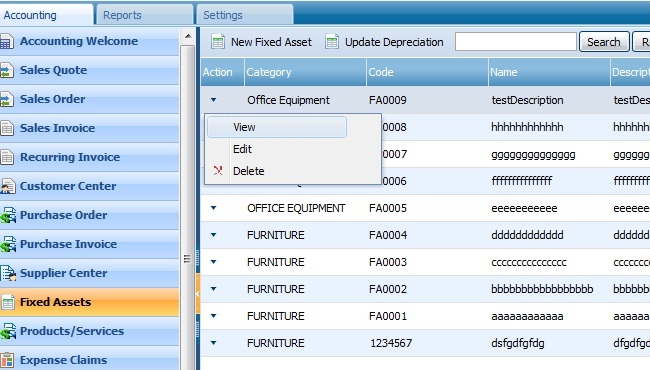The width and height of the screenshot is (650, 370).
Task: Click the Action column header
Action: tap(223, 72)
